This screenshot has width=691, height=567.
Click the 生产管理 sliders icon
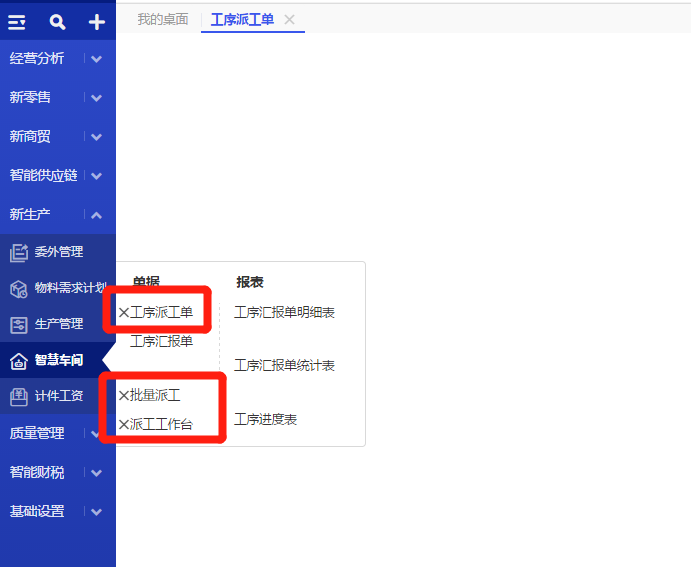pyautogui.click(x=19, y=325)
